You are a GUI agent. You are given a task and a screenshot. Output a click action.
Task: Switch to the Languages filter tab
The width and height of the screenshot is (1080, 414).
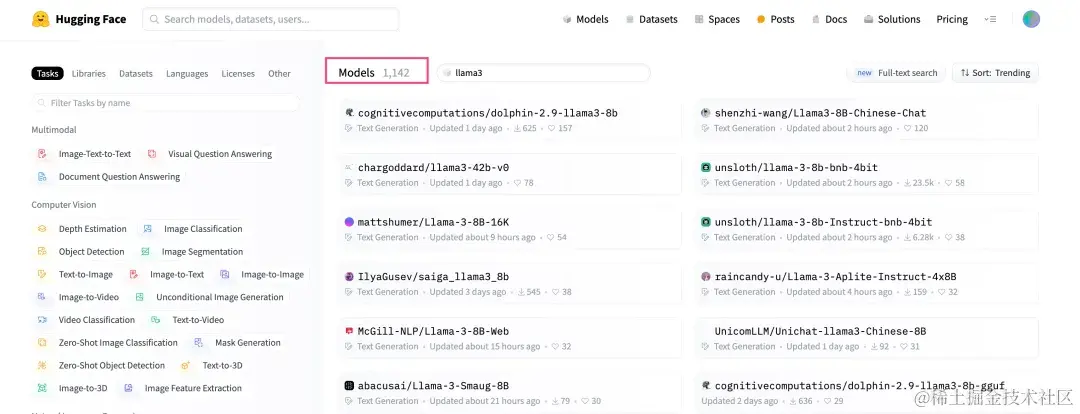187,73
